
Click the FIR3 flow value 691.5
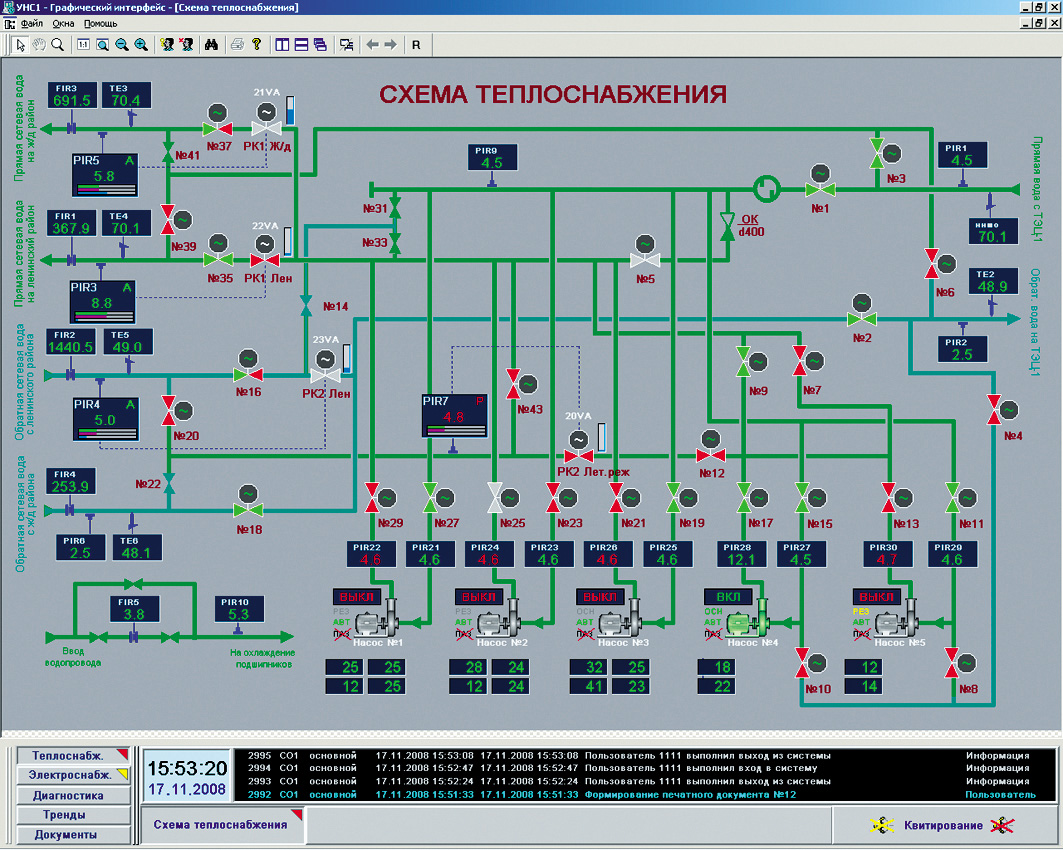pos(72,101)
